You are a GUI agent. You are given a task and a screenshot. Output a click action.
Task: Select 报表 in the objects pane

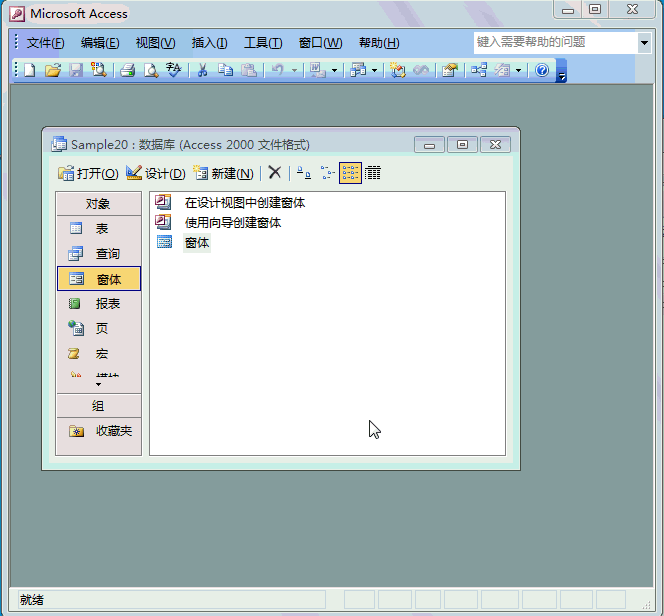point(99,304)
